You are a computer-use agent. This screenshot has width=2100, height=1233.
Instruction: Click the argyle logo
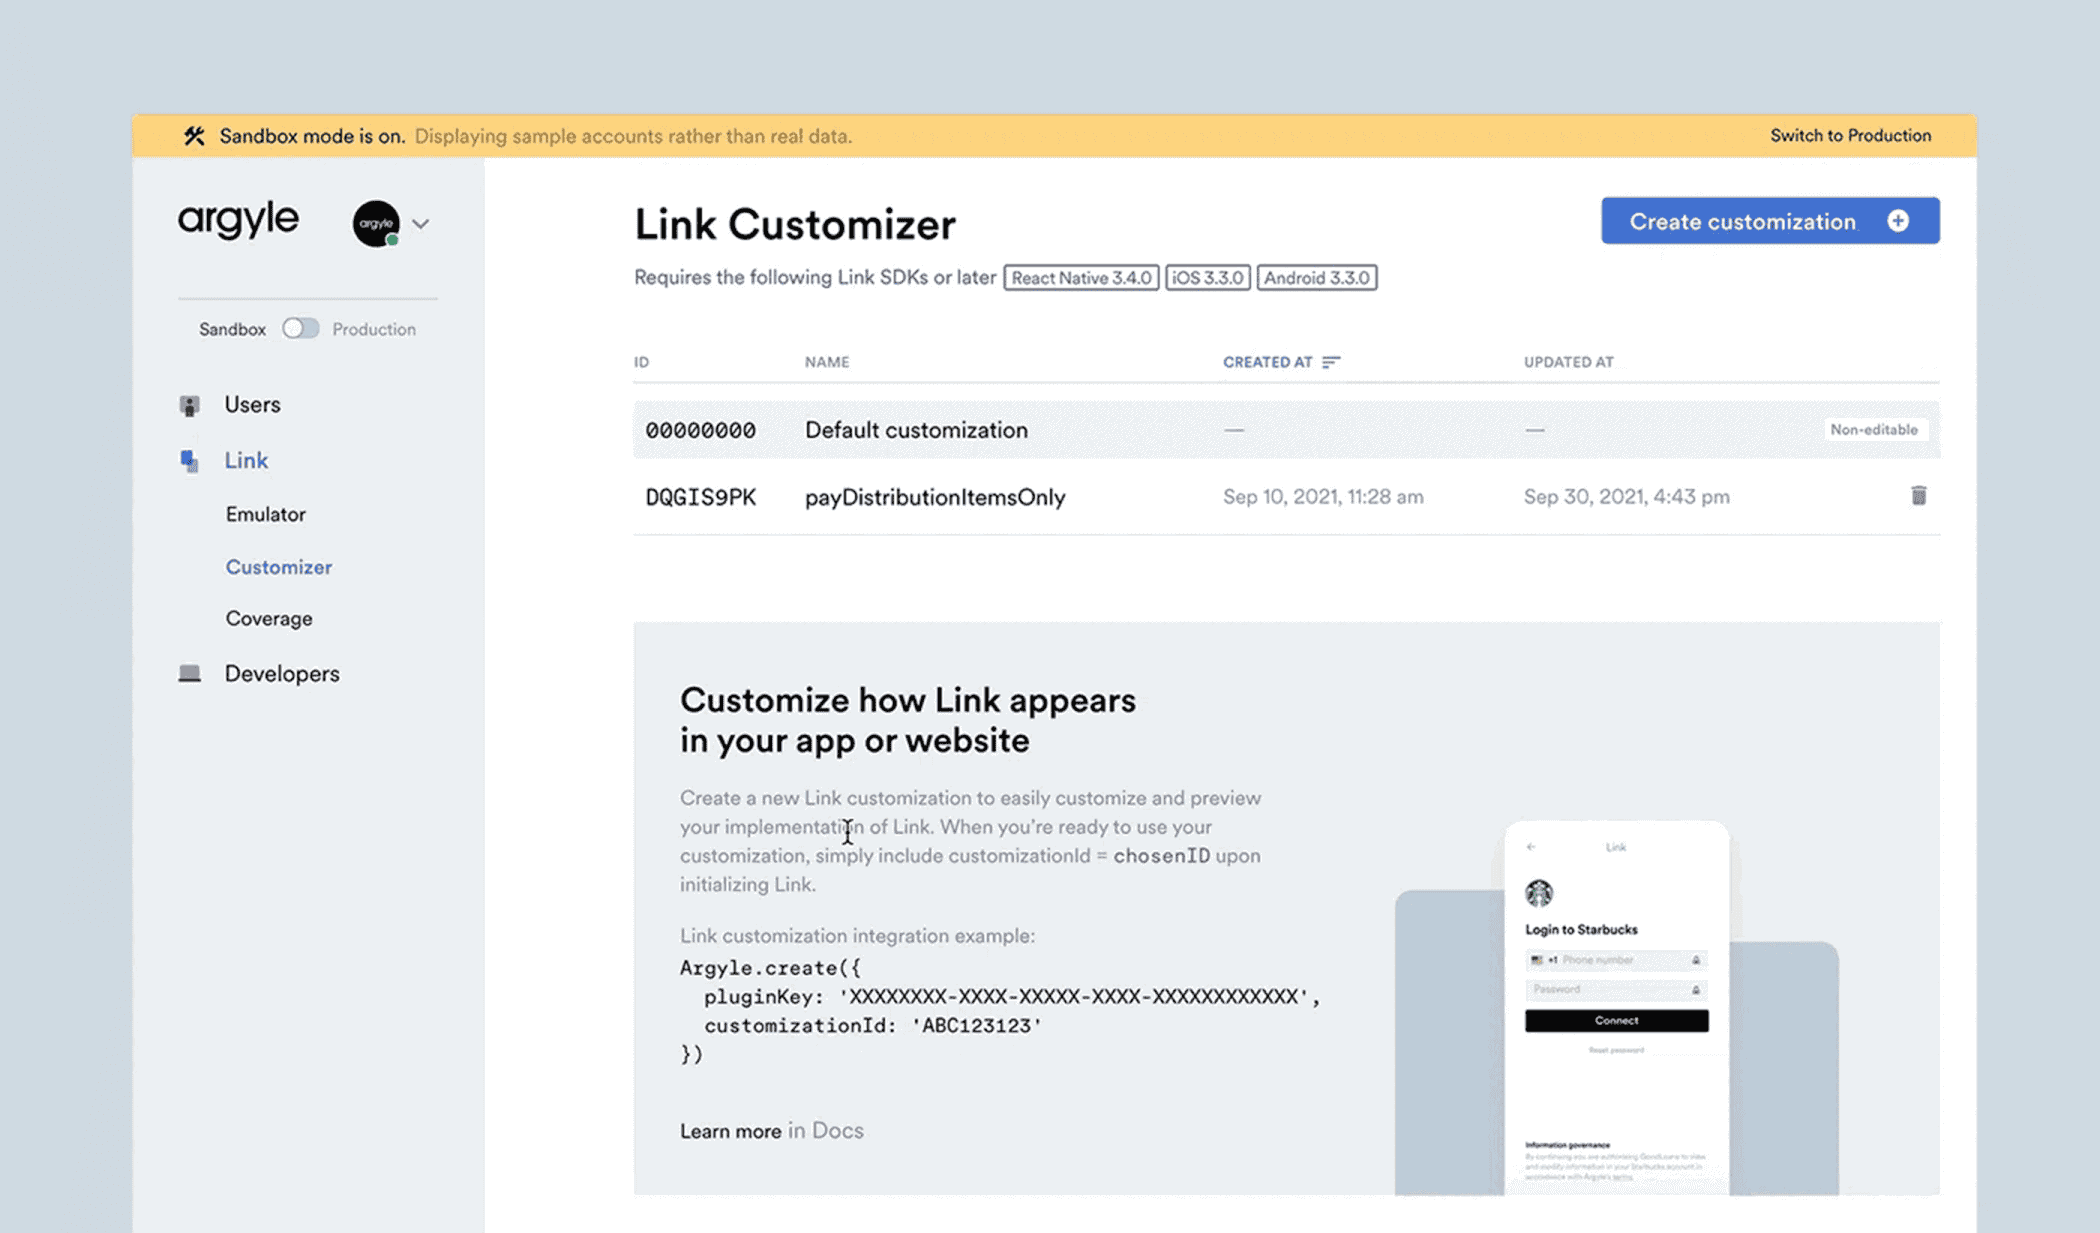point(238,220)
